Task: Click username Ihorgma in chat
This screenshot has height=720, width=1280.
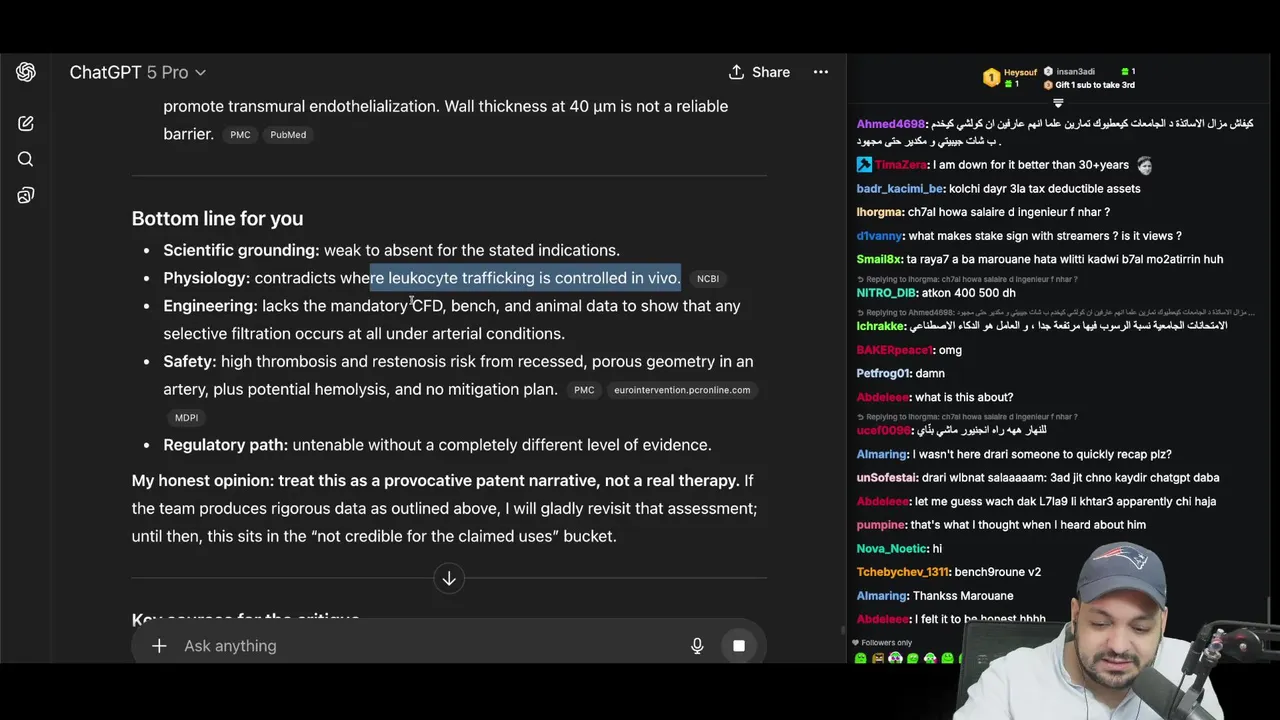Action: click(880, 212)
